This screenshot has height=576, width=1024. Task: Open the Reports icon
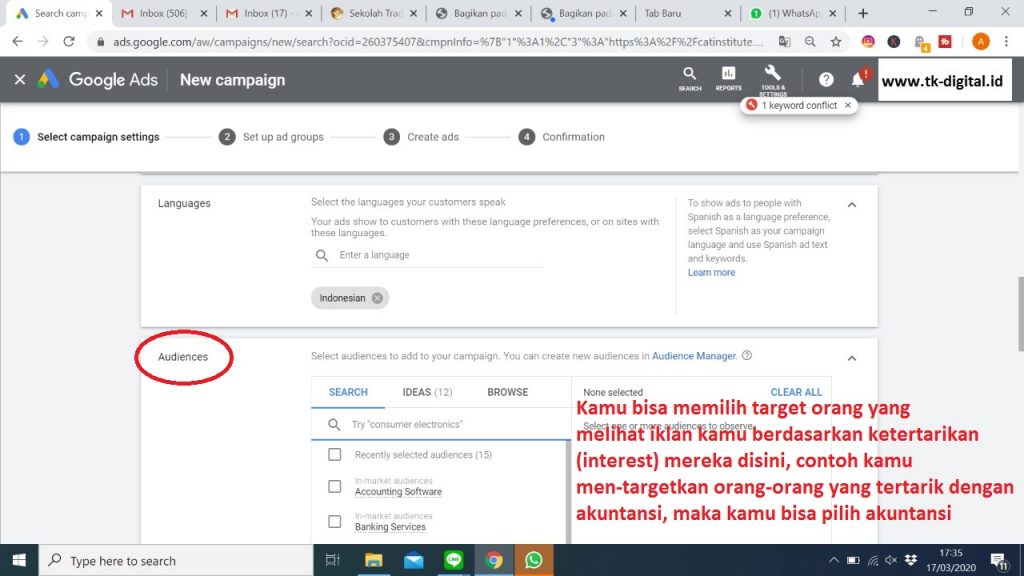pyautogui.click(x=728, y=78)
